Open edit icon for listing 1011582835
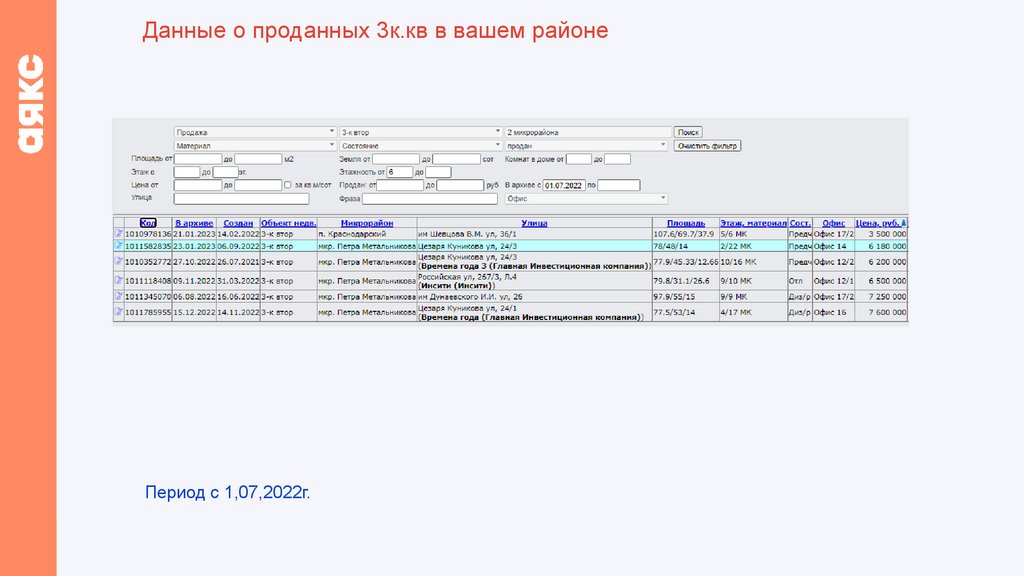Image resolution: width=1024 pixels, height=576 pixels. pyautogui.click(x=119, y=246)
